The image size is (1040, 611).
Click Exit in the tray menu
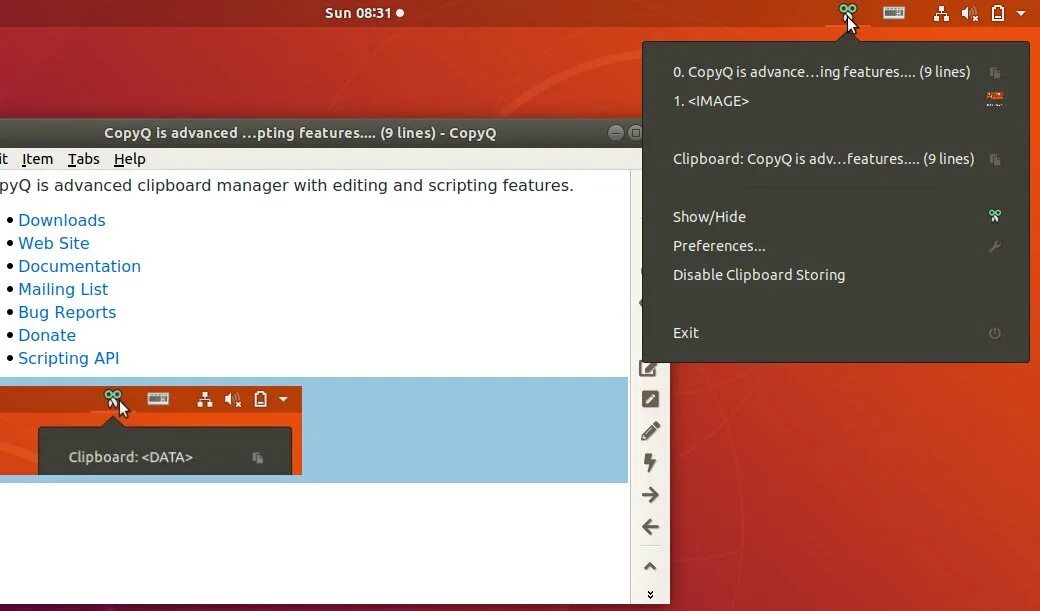tap(836, 333)
